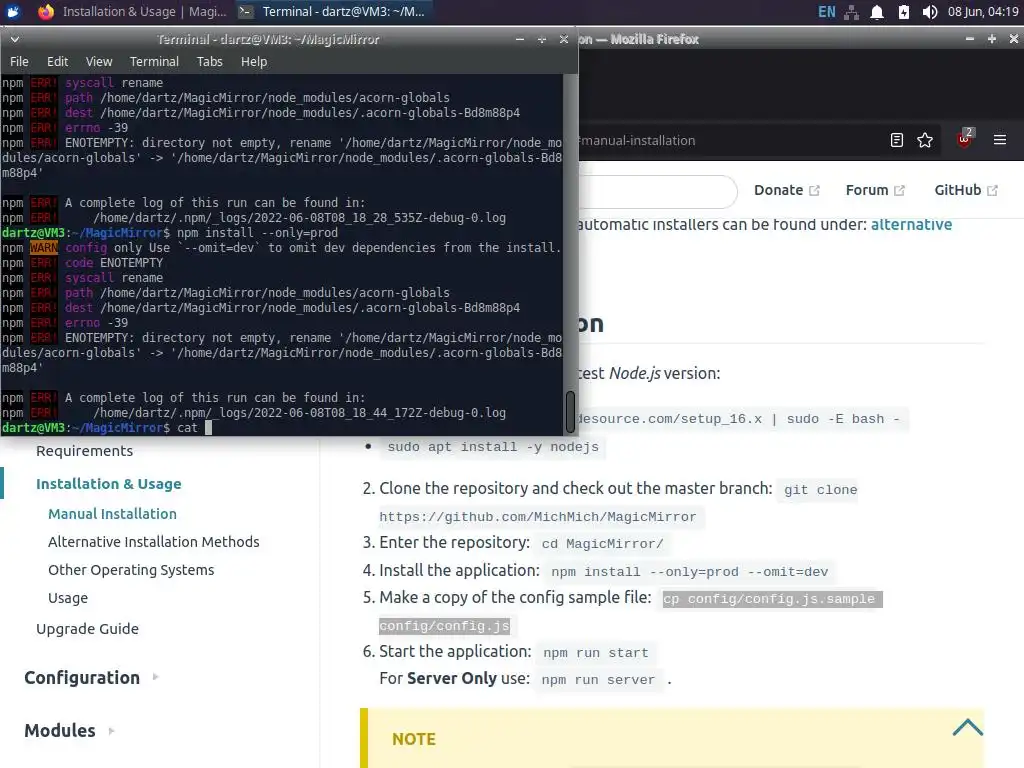The height and width of the screenshot is (768, 1024).
Task: Switch to the Terminal taskbar entry
Action: click(x=332, y=11)
